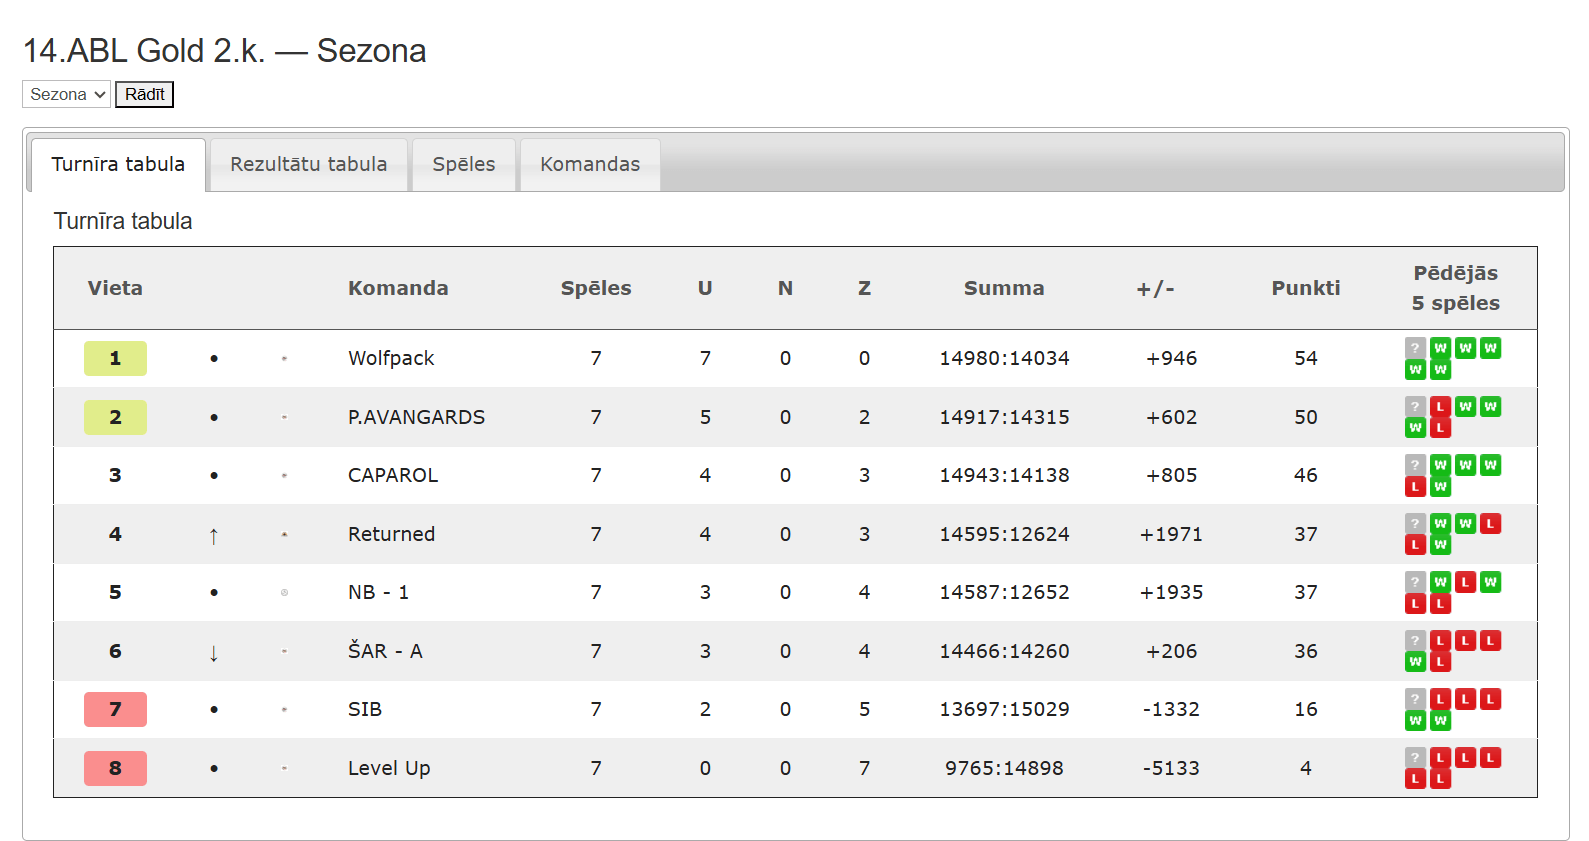Click the first green W badge for CAPAROL
This screenshot has width=1589, height=841.
(1440, 465)
